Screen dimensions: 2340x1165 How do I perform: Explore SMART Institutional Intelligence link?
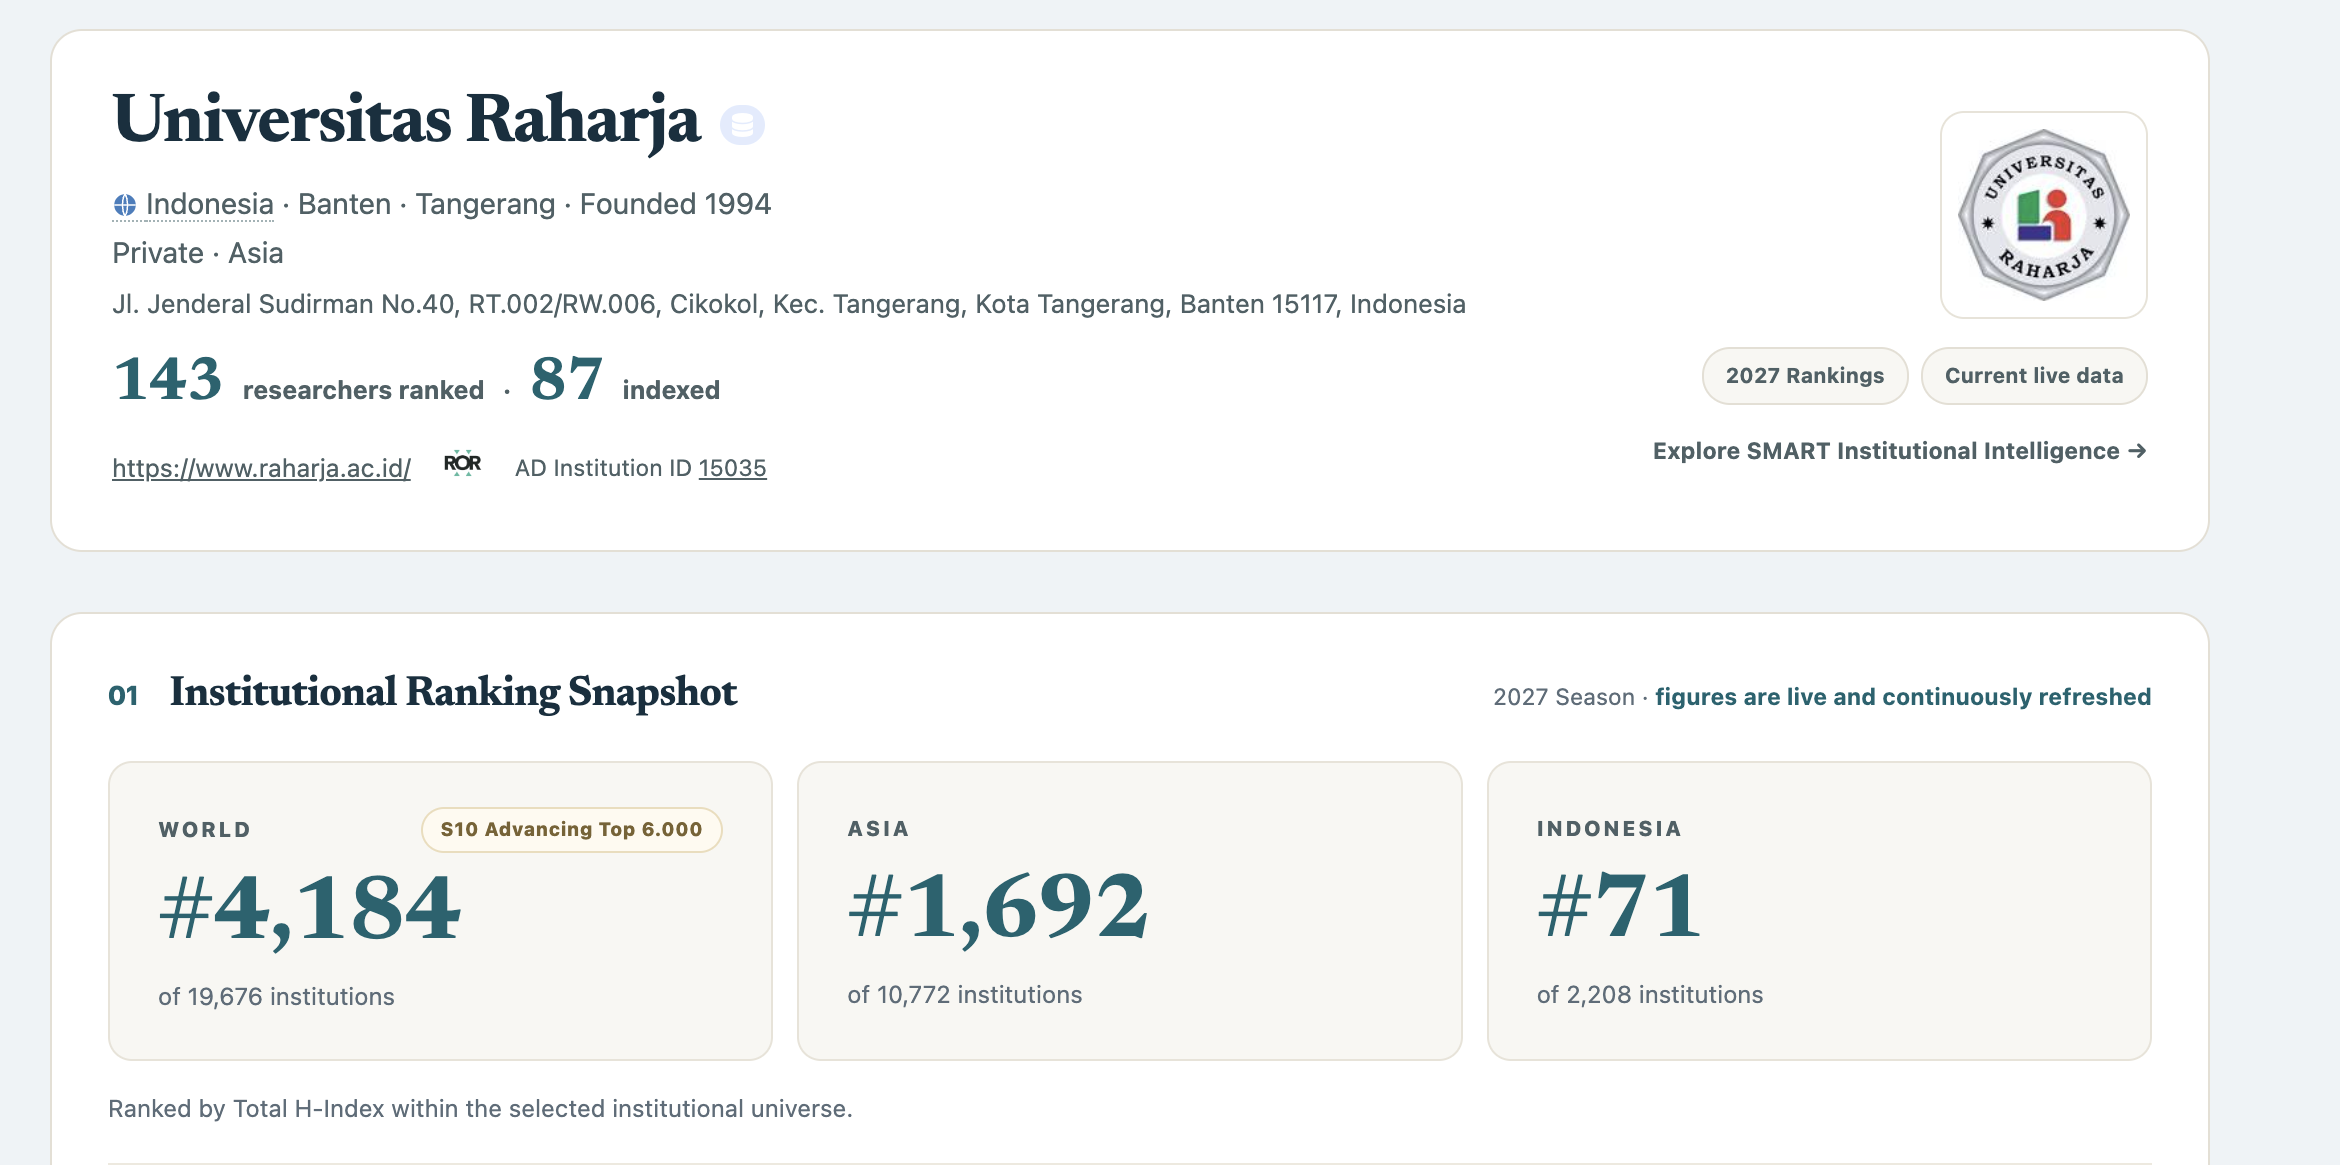coord(1900,451)
